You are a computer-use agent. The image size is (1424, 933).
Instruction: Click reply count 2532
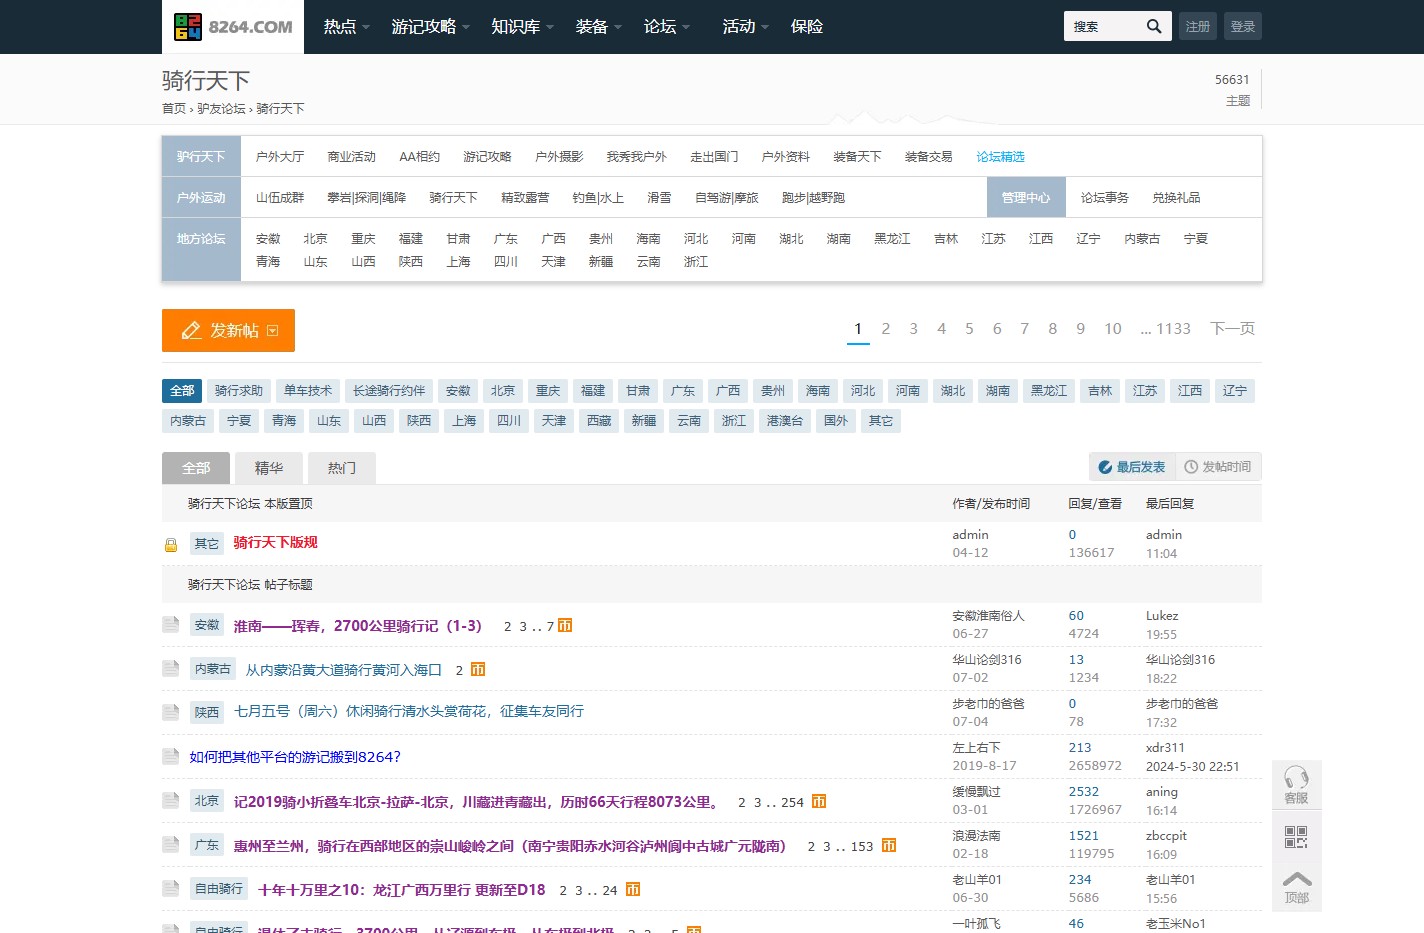pyautogui.click(x=1083, y=792)
